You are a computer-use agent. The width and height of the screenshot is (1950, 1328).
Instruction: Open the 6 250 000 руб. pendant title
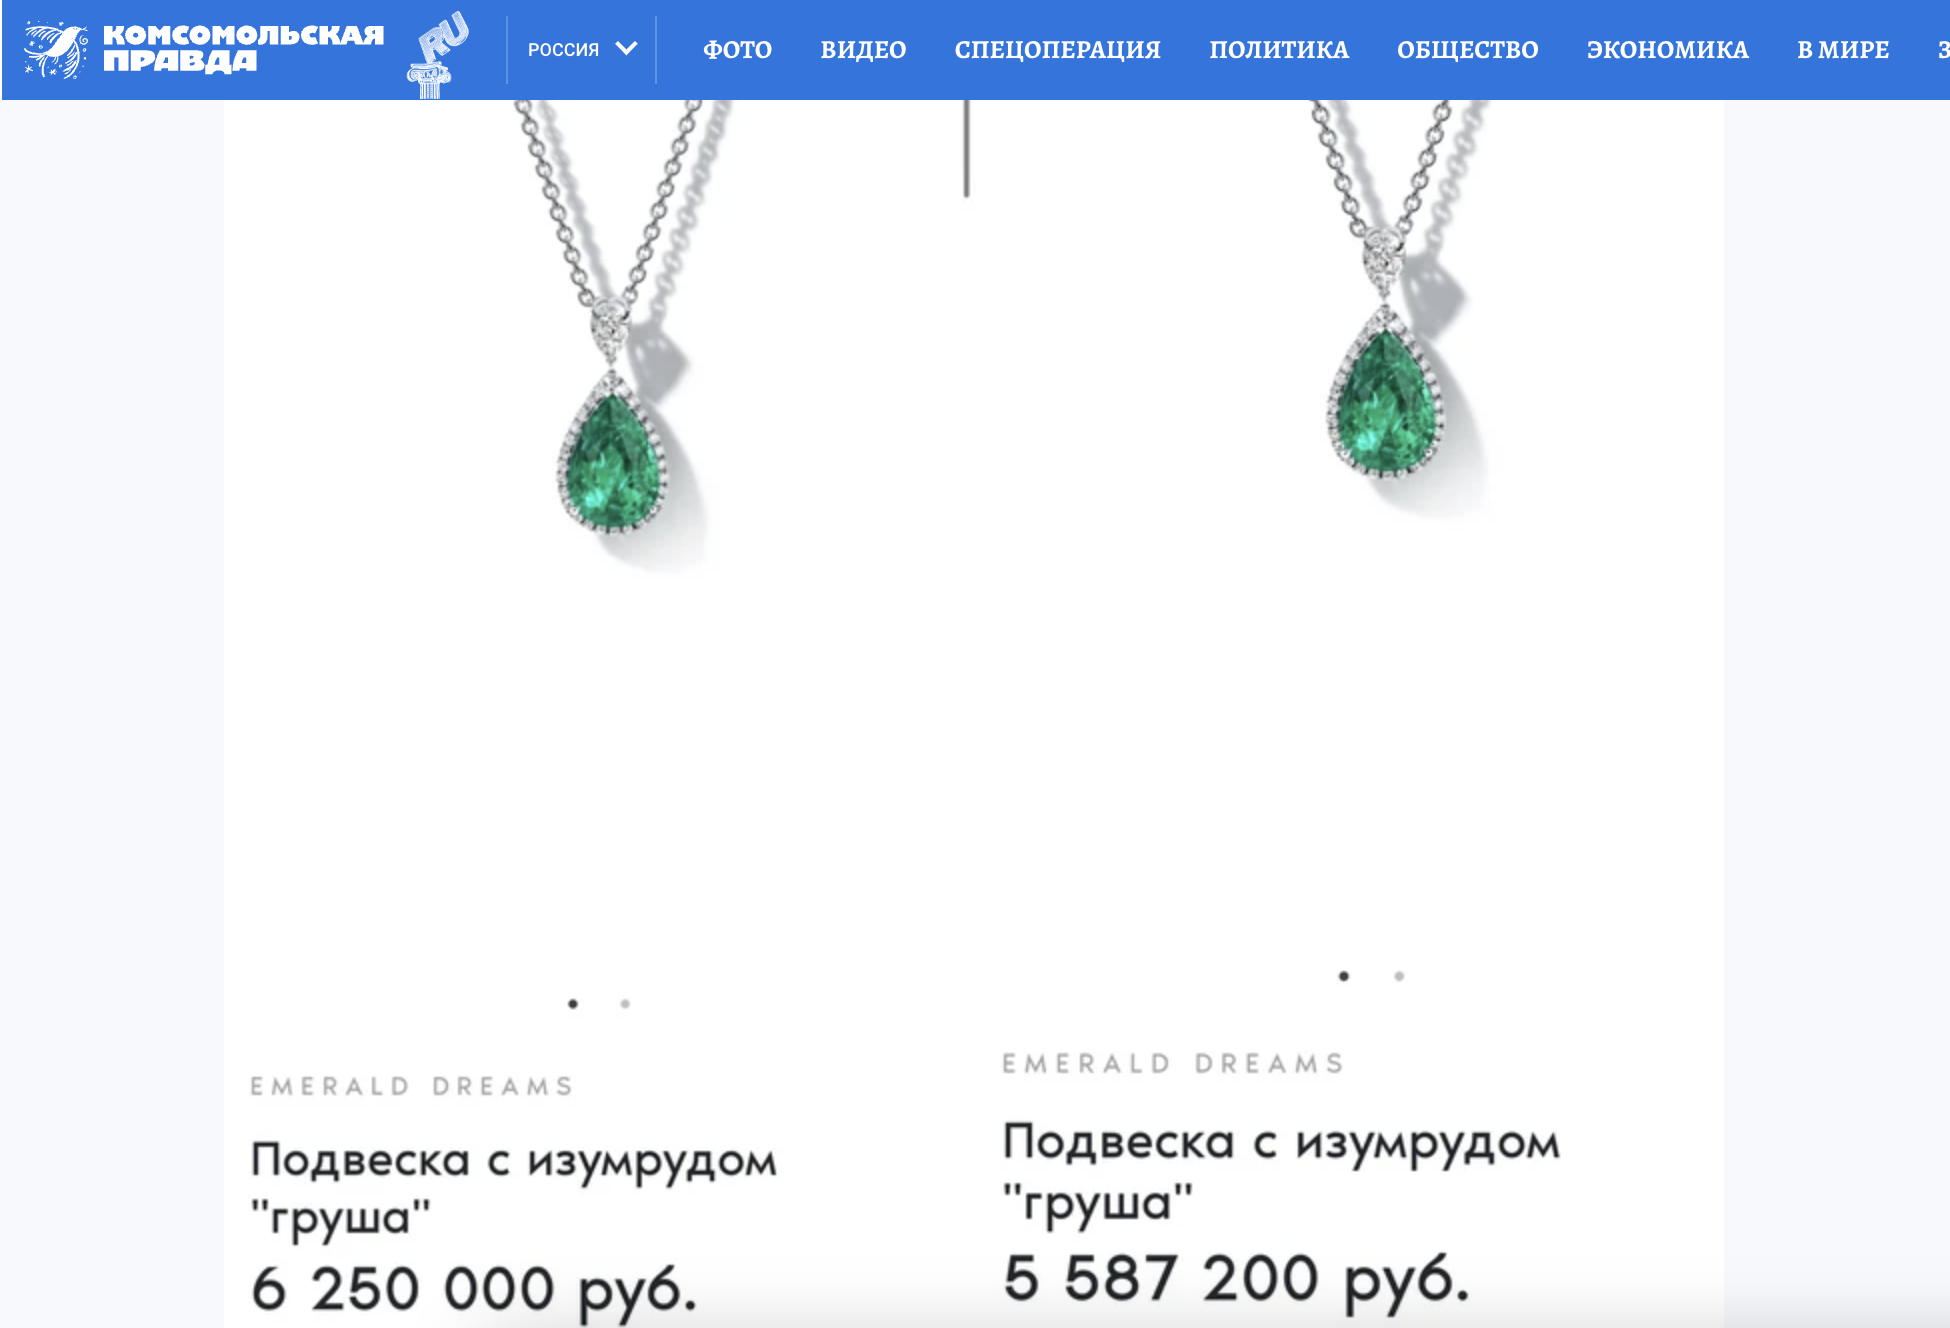513,1188
